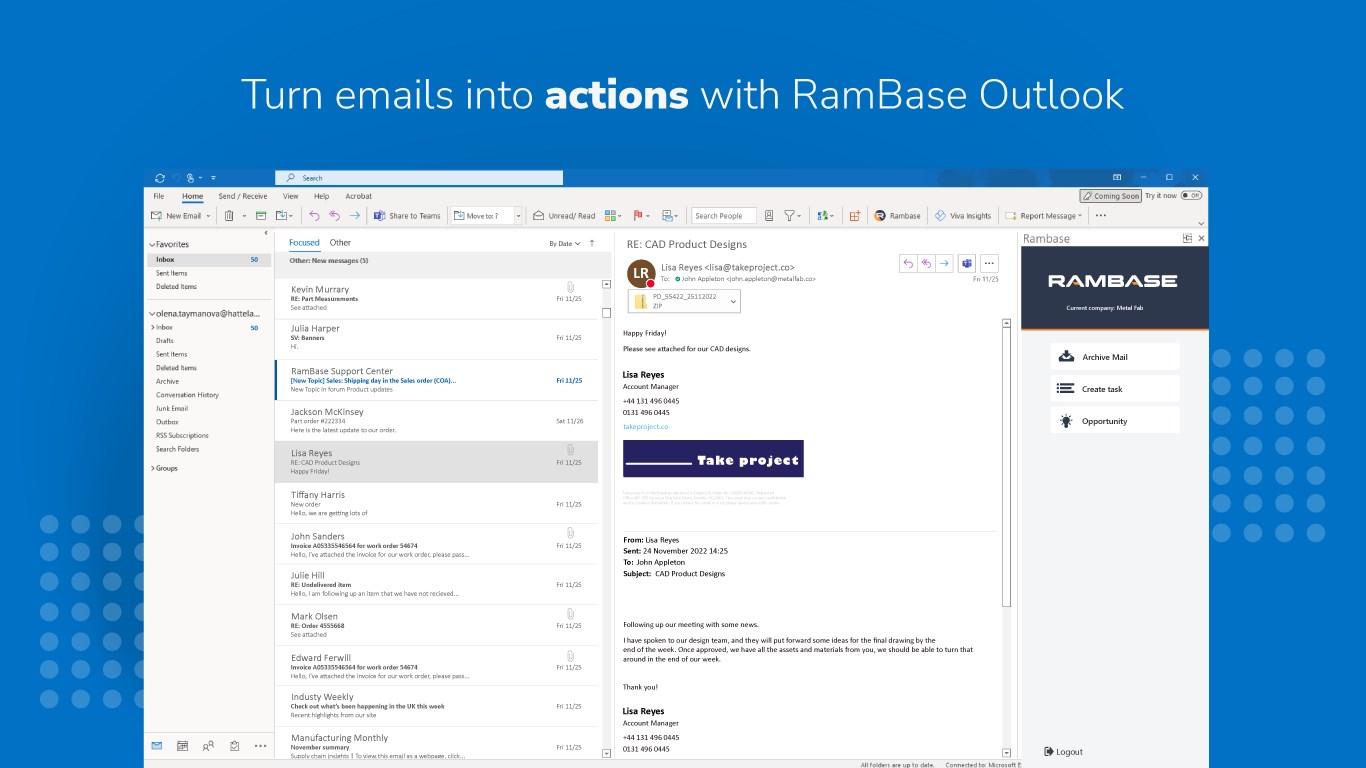Click the Archive icon in the ribbon
Viewport: 1366px width, 768px height.
[x=261, y=215]
